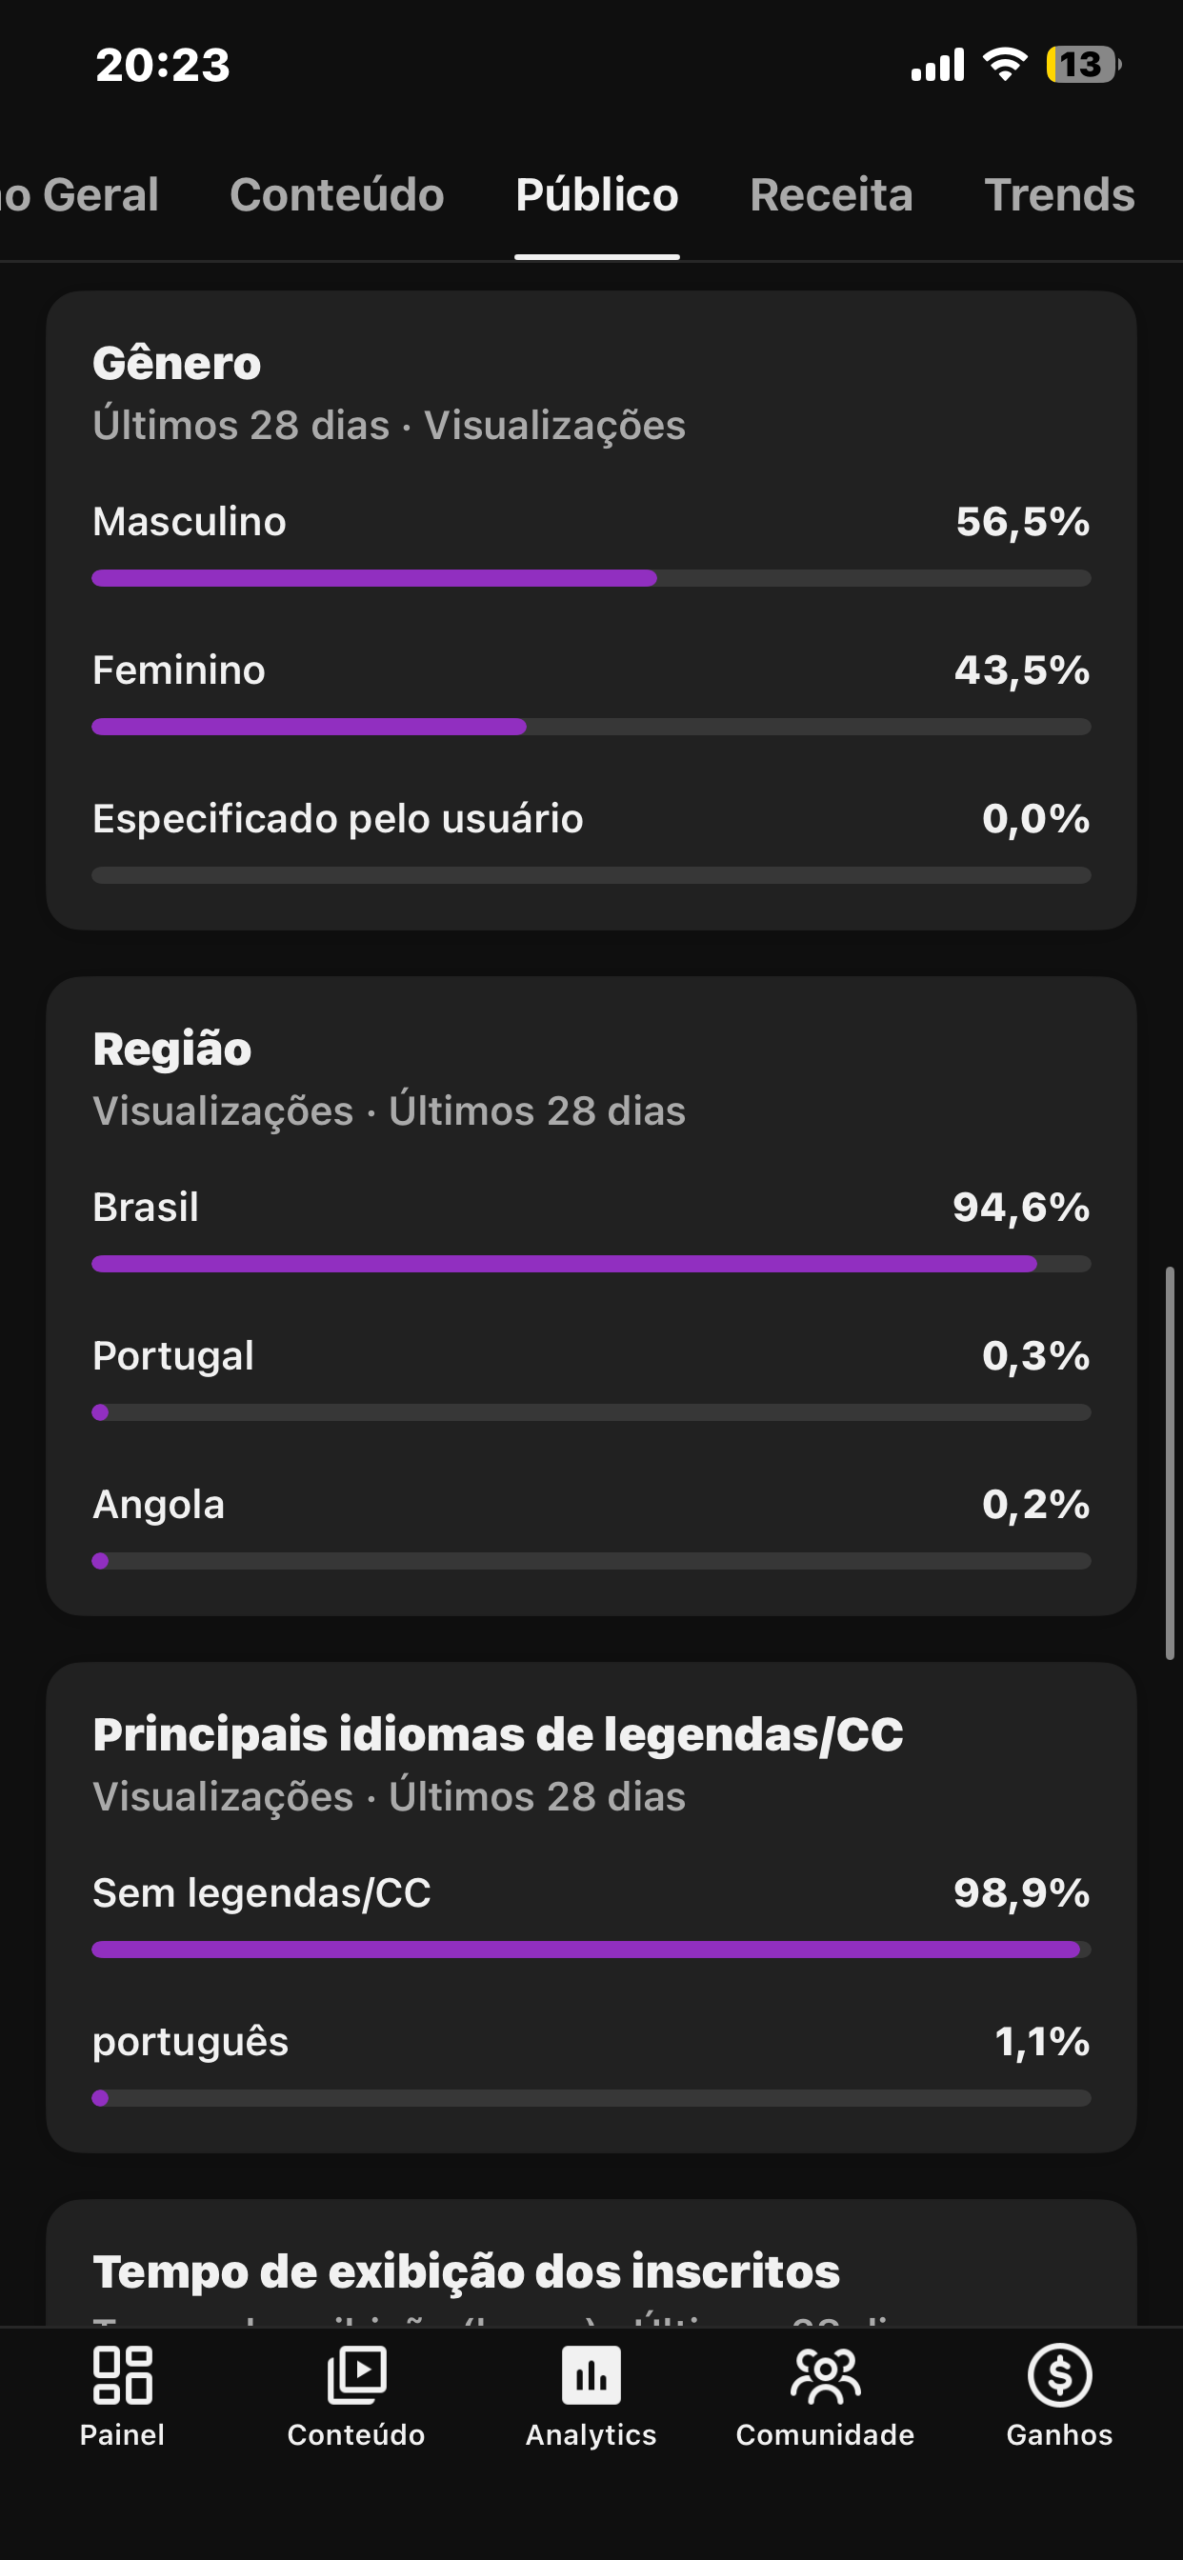
Task: Open the Painel dashboard icon
Action: (122, 2376)
